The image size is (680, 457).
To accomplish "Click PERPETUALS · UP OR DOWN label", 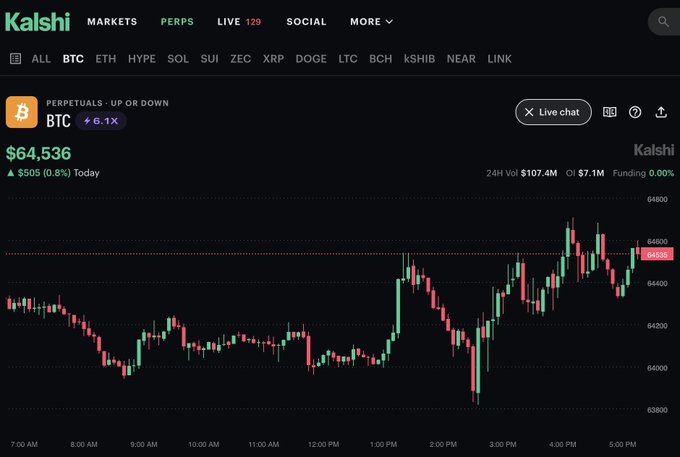I will click(x=107, y=103).
